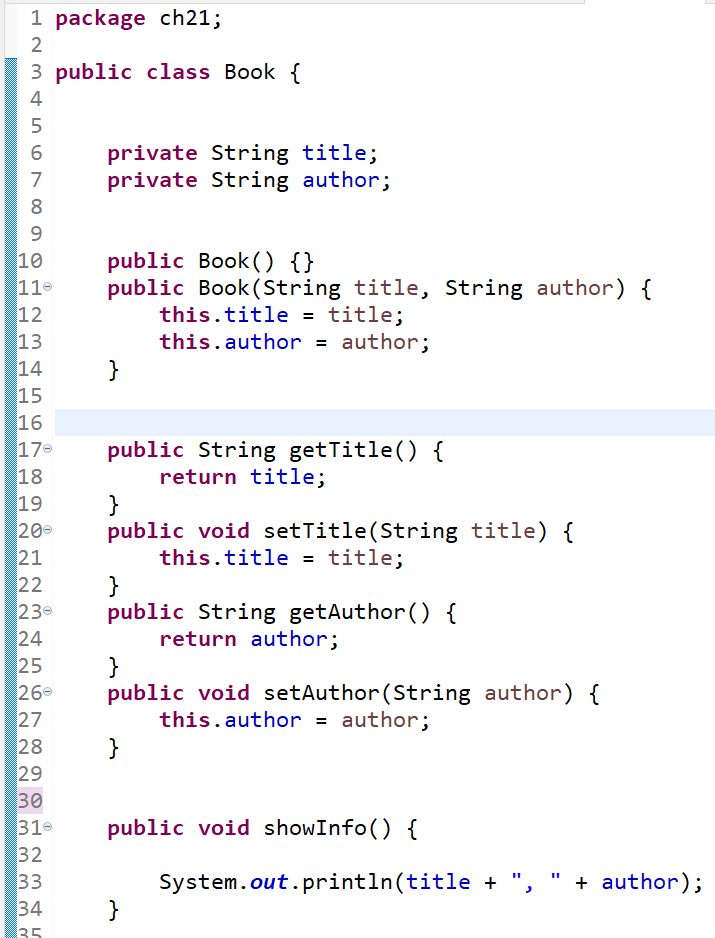Click the 'out' field in System.out
The image size is (715, 938).
point(269,882)
